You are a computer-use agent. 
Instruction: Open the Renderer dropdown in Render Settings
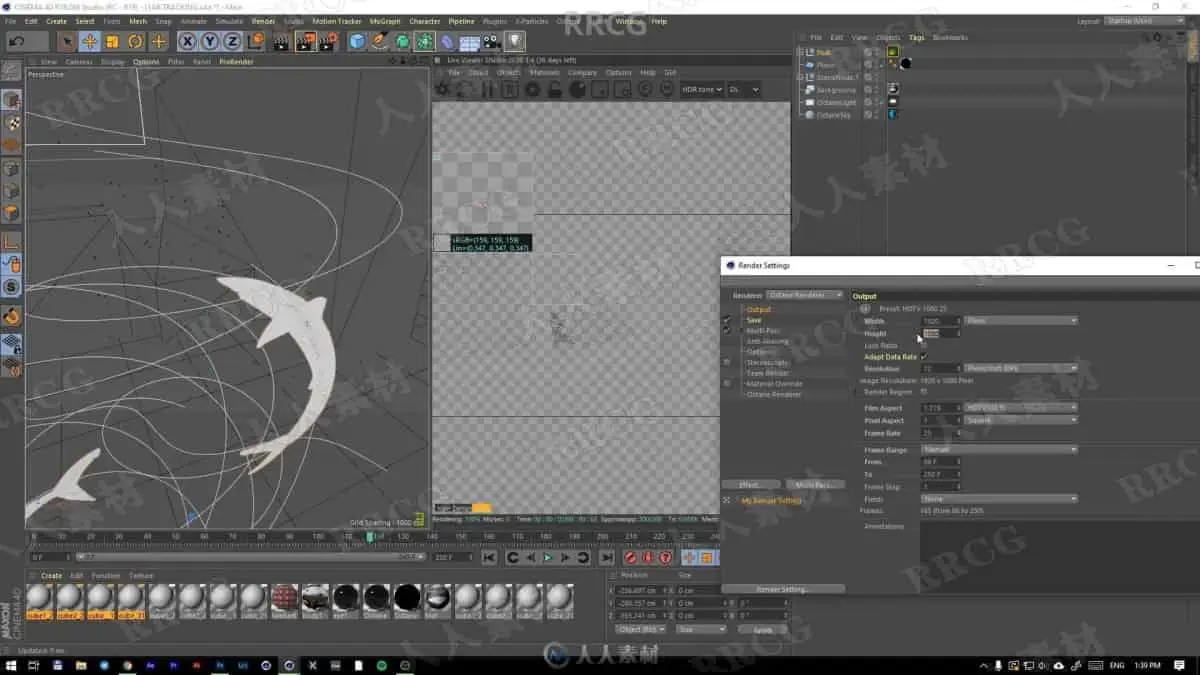click(804, 295)
